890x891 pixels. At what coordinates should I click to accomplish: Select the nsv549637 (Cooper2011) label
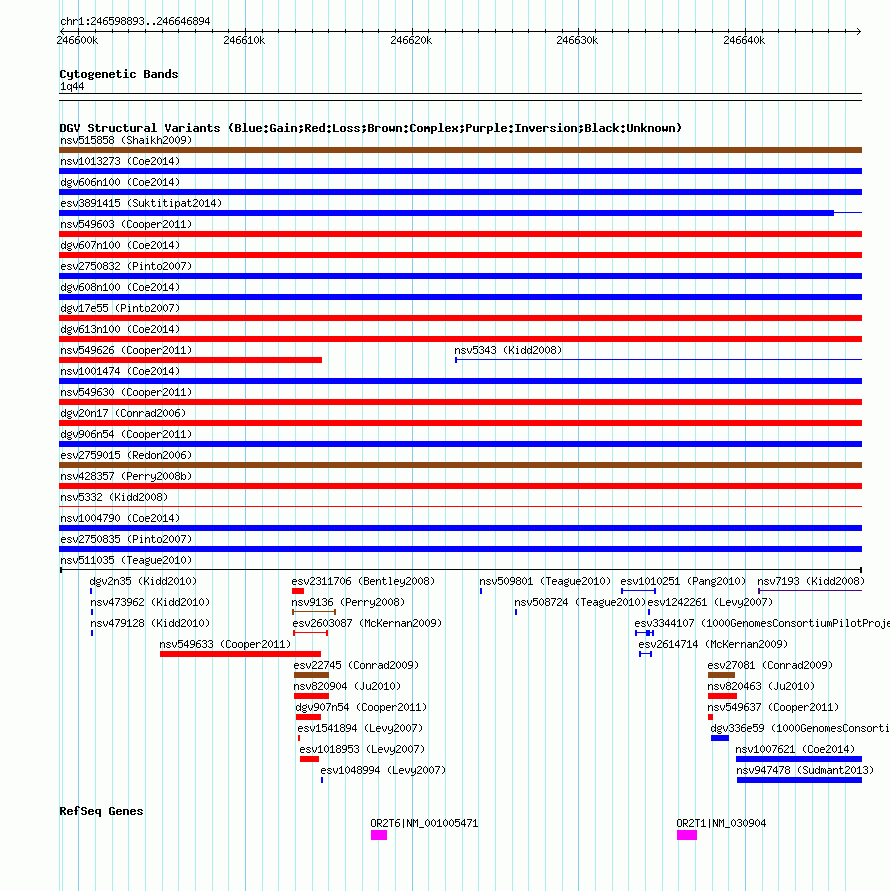pyautogui.click(x=773, y=708)
